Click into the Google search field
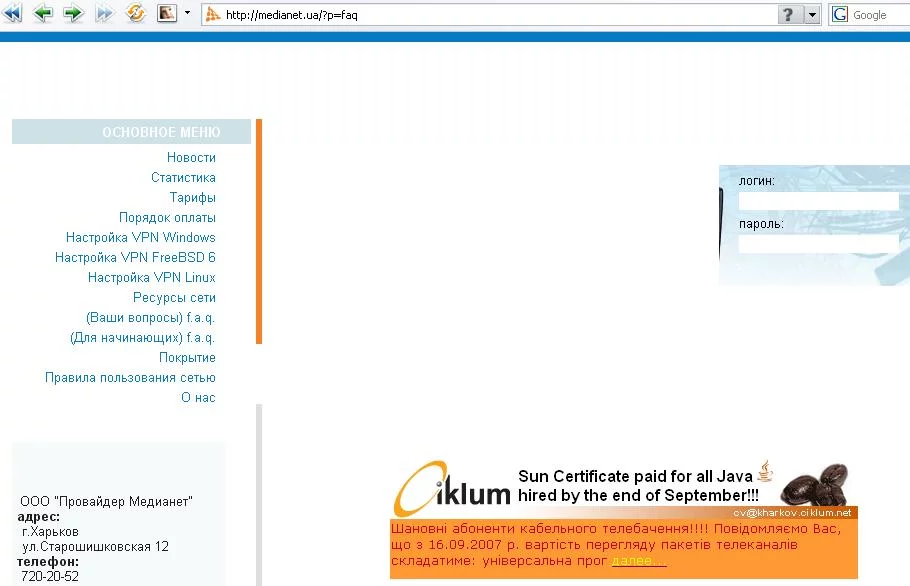Screen dimensions: 910x586 [x=880, y=15]
